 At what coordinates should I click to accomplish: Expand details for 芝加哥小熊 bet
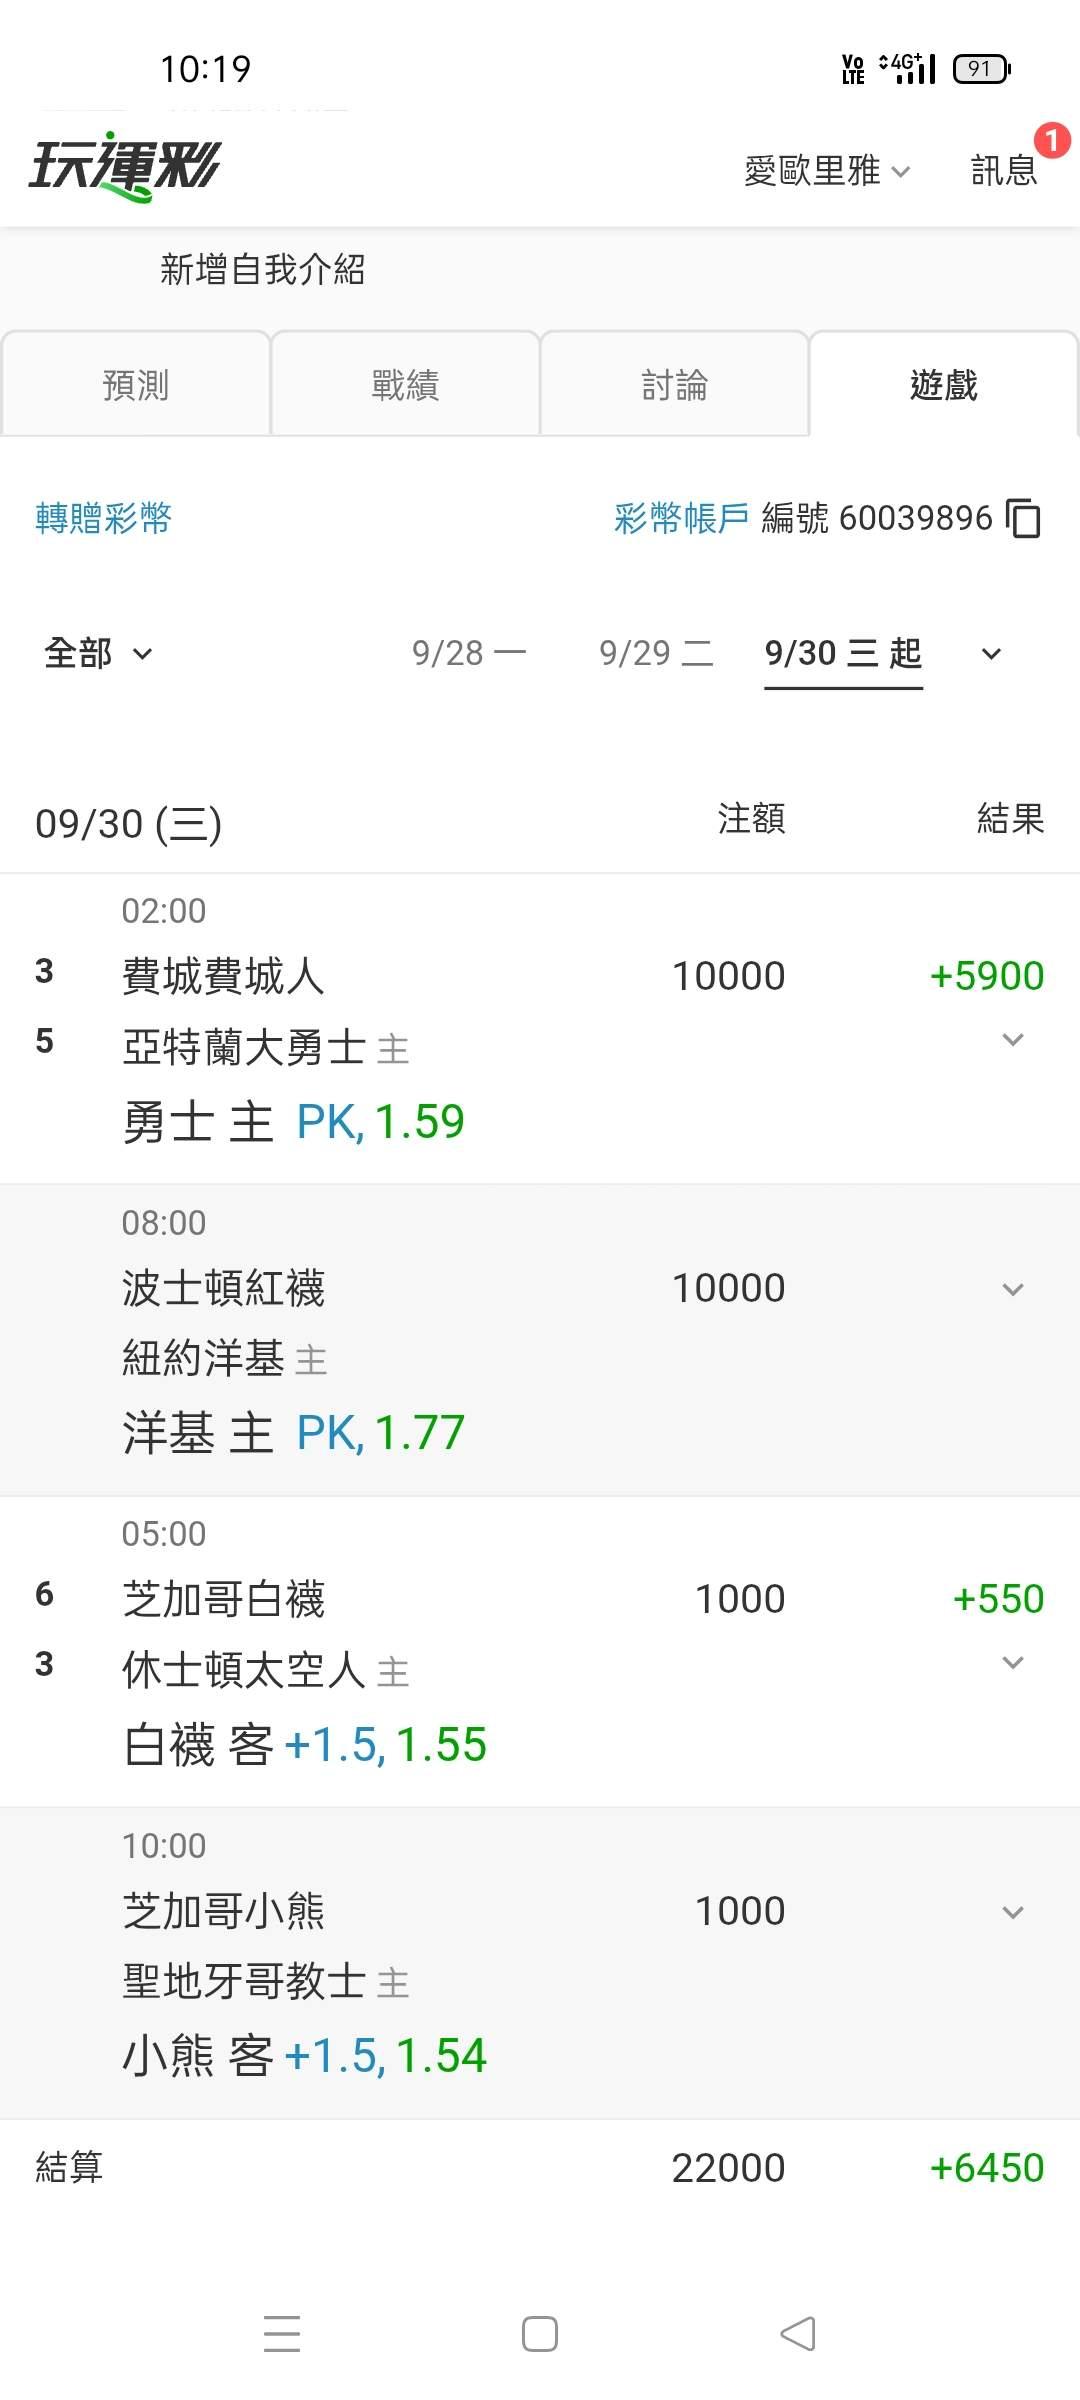(1013, 1912)
